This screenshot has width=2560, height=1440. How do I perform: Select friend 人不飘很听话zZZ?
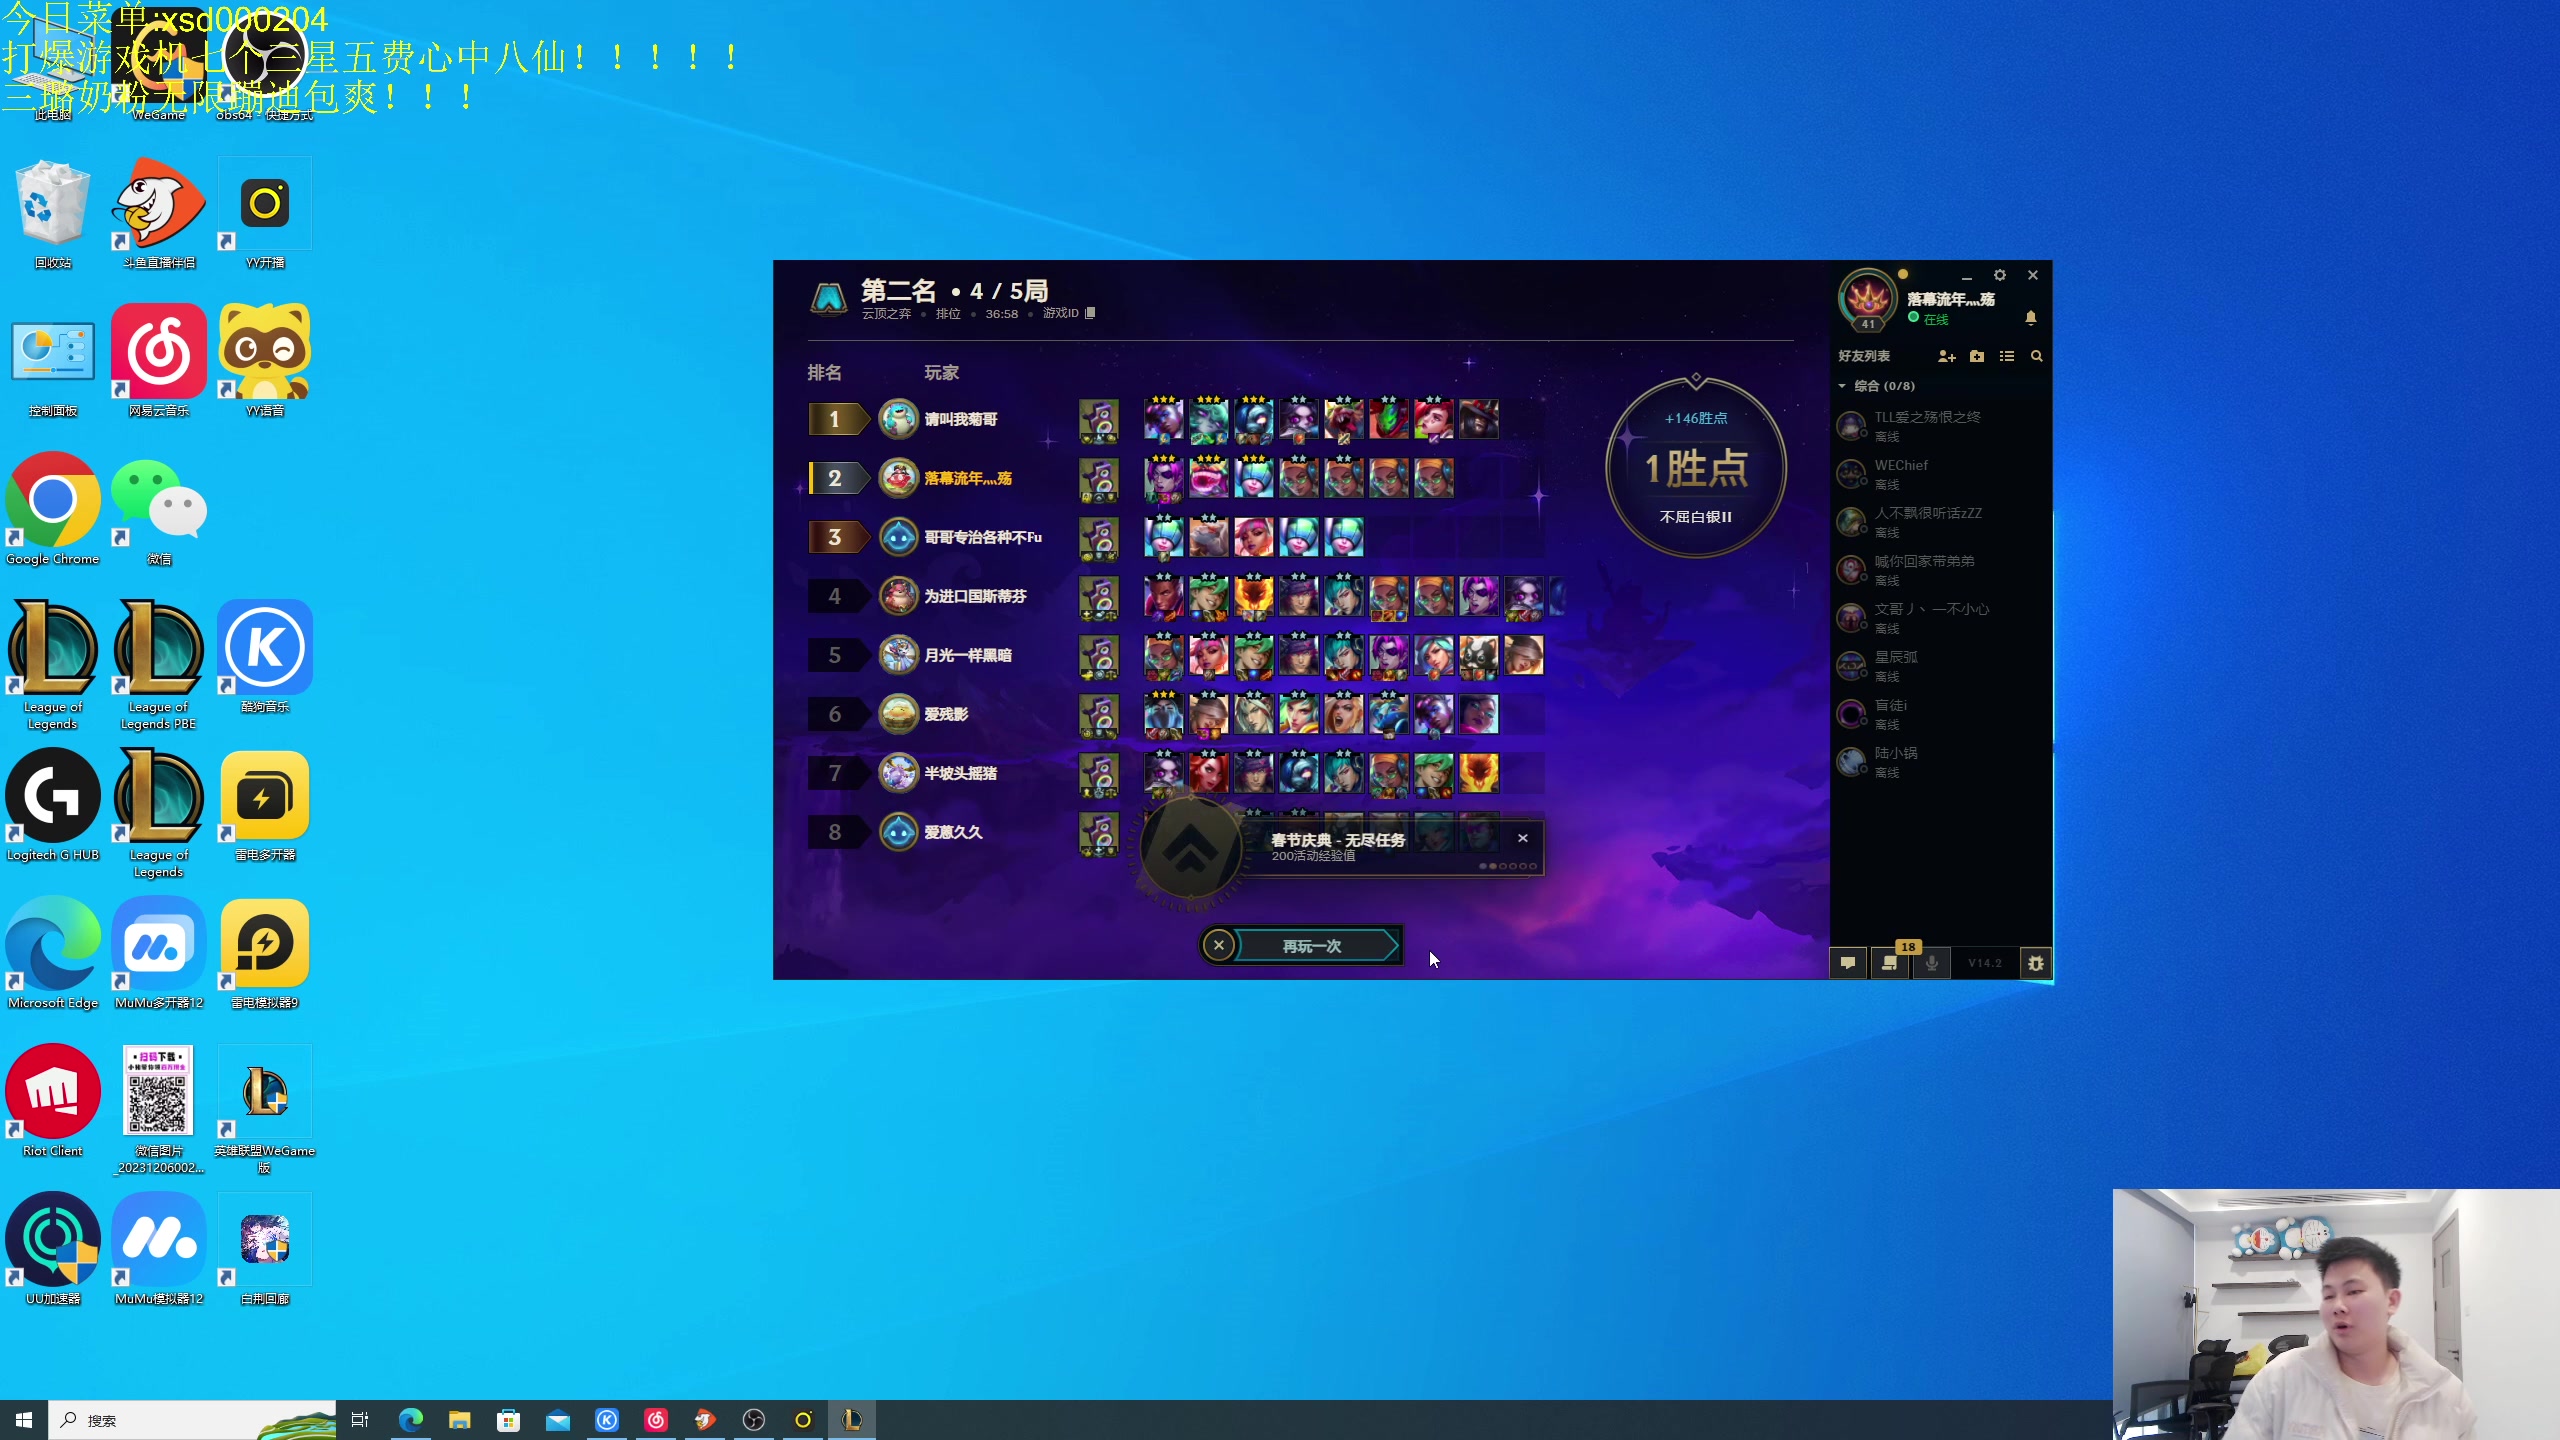pos(1938,521)
